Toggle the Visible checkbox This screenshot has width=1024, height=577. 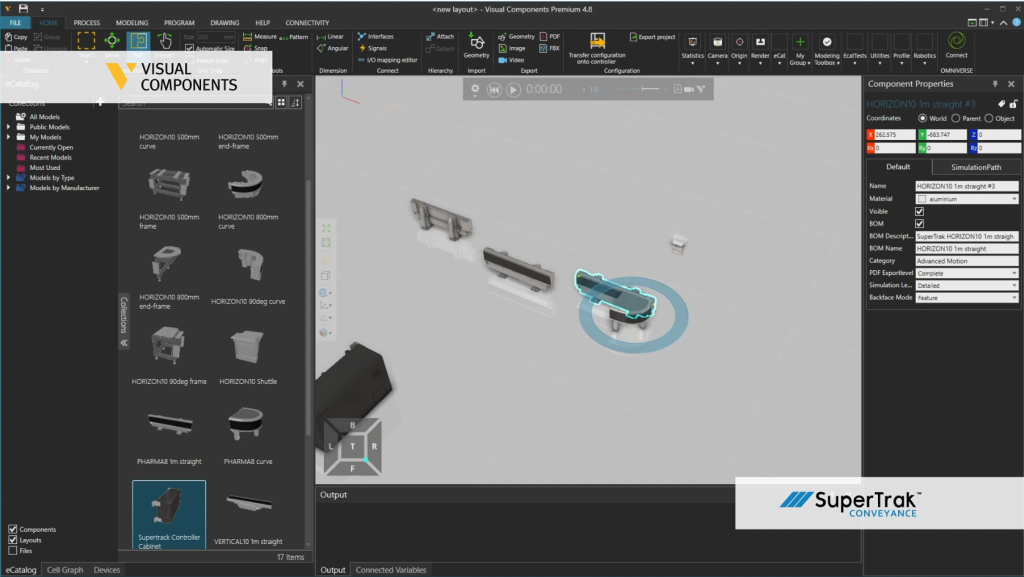(x=920, y=212)
